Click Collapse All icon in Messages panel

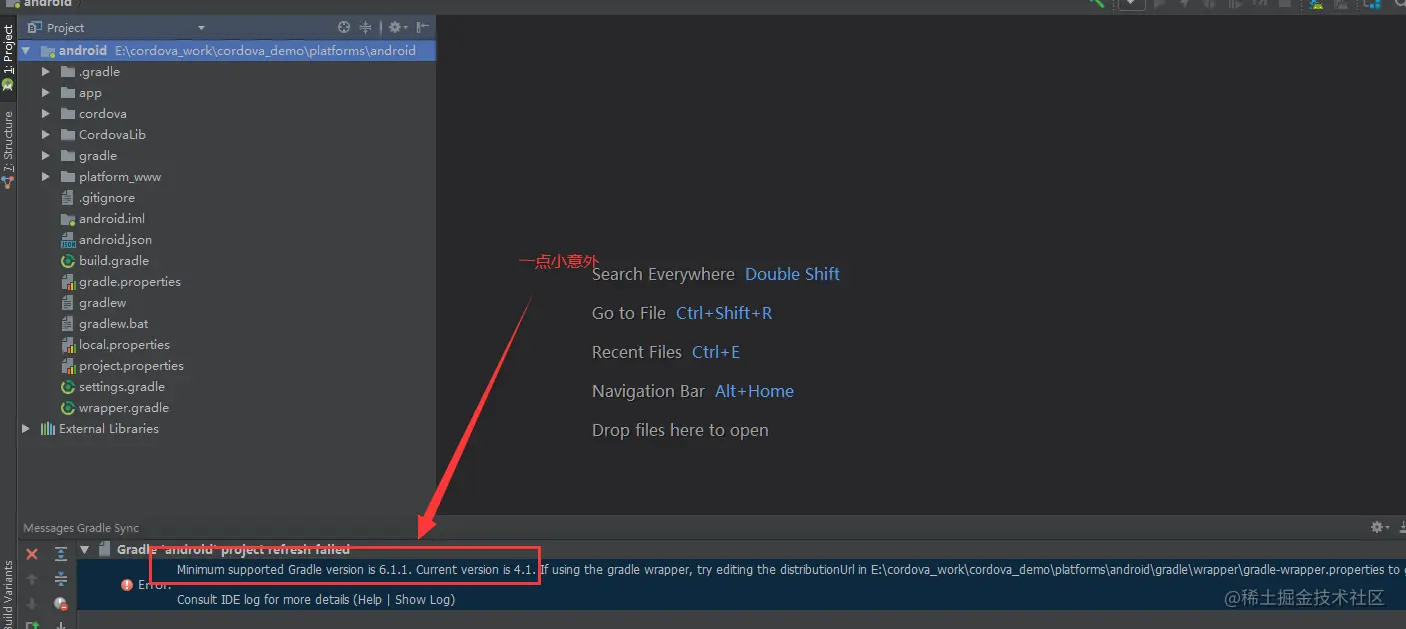point(61,579)
